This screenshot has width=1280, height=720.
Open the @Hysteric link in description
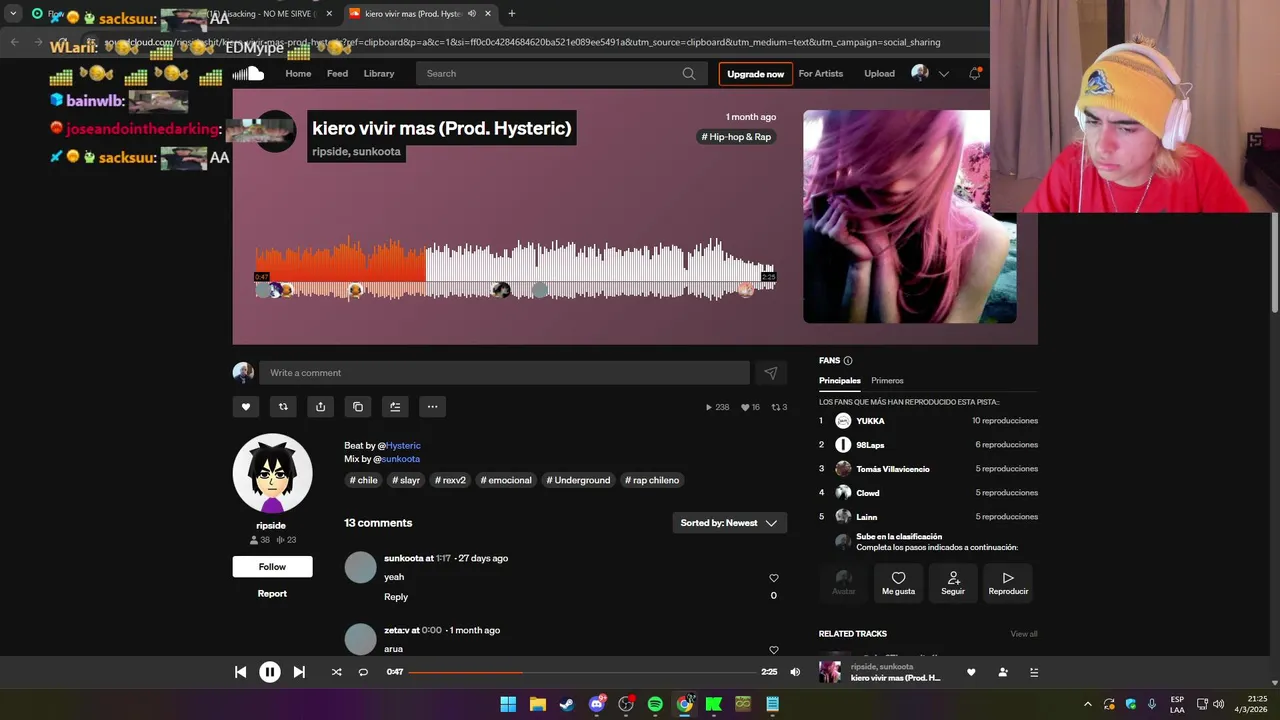[403, 446]
